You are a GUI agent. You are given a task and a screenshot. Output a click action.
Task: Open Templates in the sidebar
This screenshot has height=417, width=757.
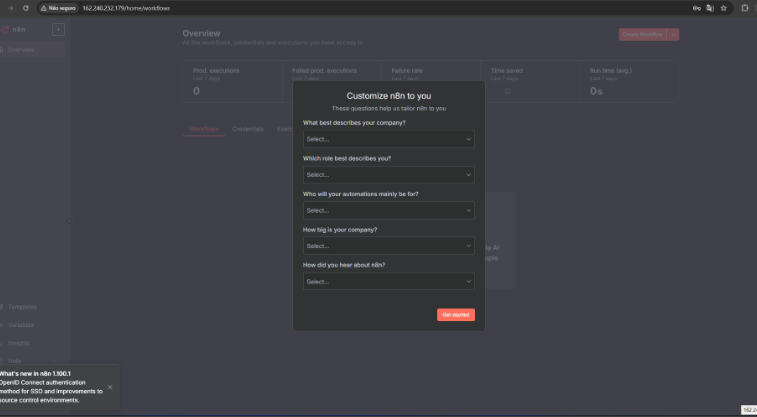pos(22,307)
